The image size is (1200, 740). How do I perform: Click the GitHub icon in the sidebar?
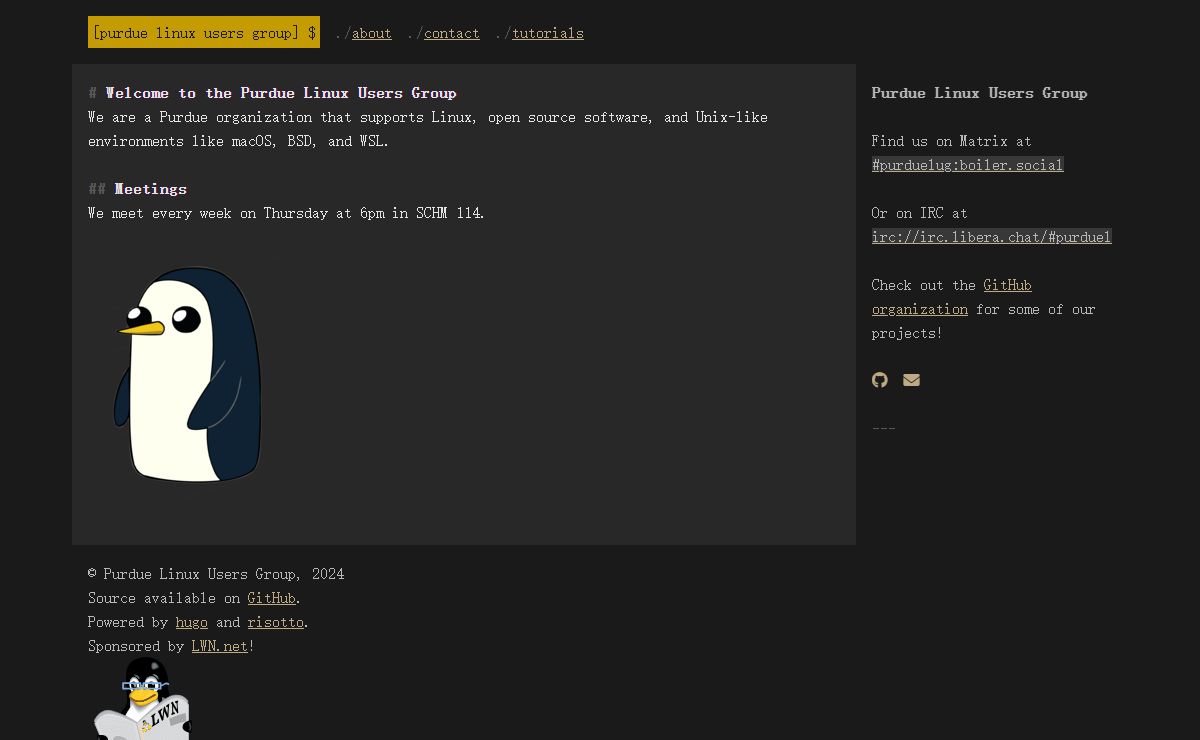coord(880,380)
